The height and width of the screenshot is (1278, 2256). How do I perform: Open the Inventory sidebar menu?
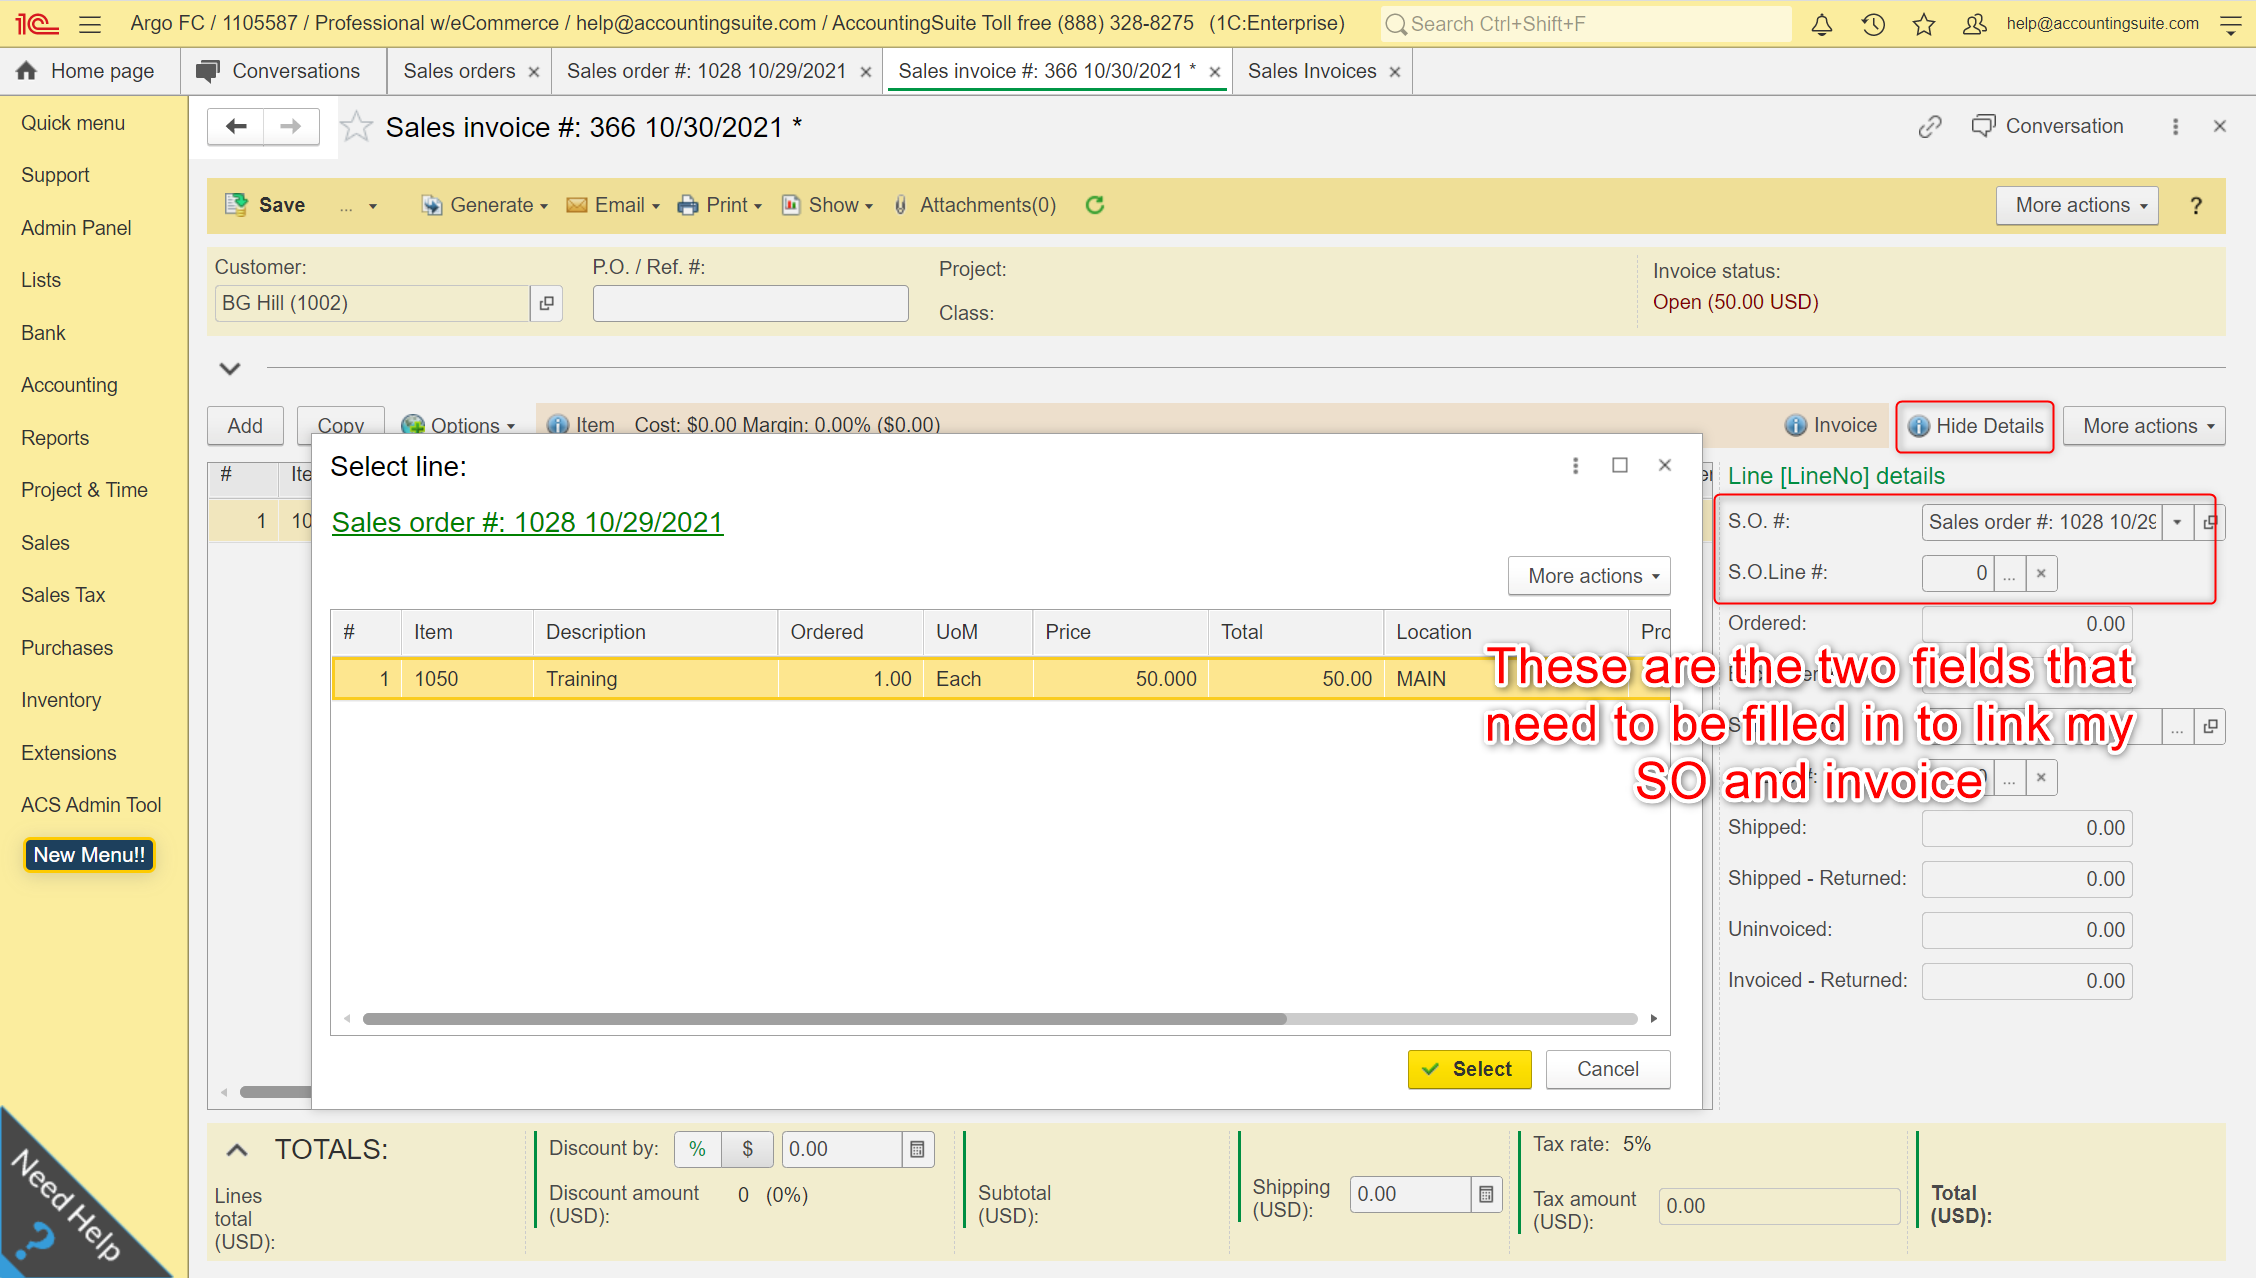pos(61,700)
